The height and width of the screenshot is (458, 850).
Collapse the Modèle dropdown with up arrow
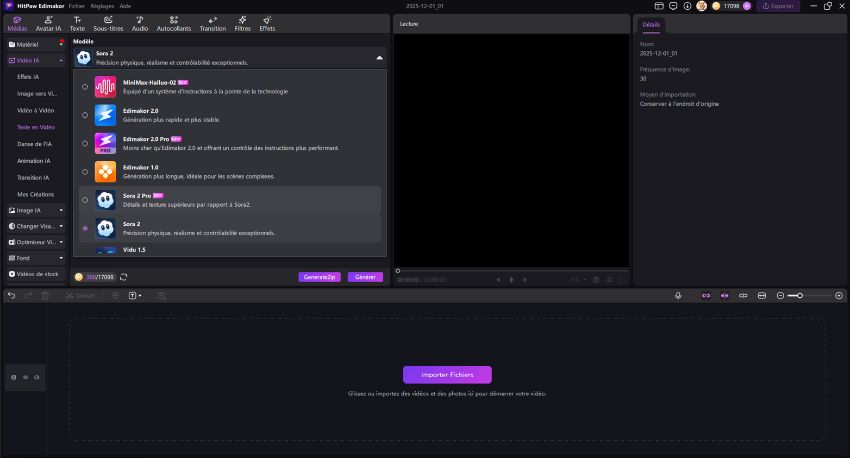tap(379, 58)
